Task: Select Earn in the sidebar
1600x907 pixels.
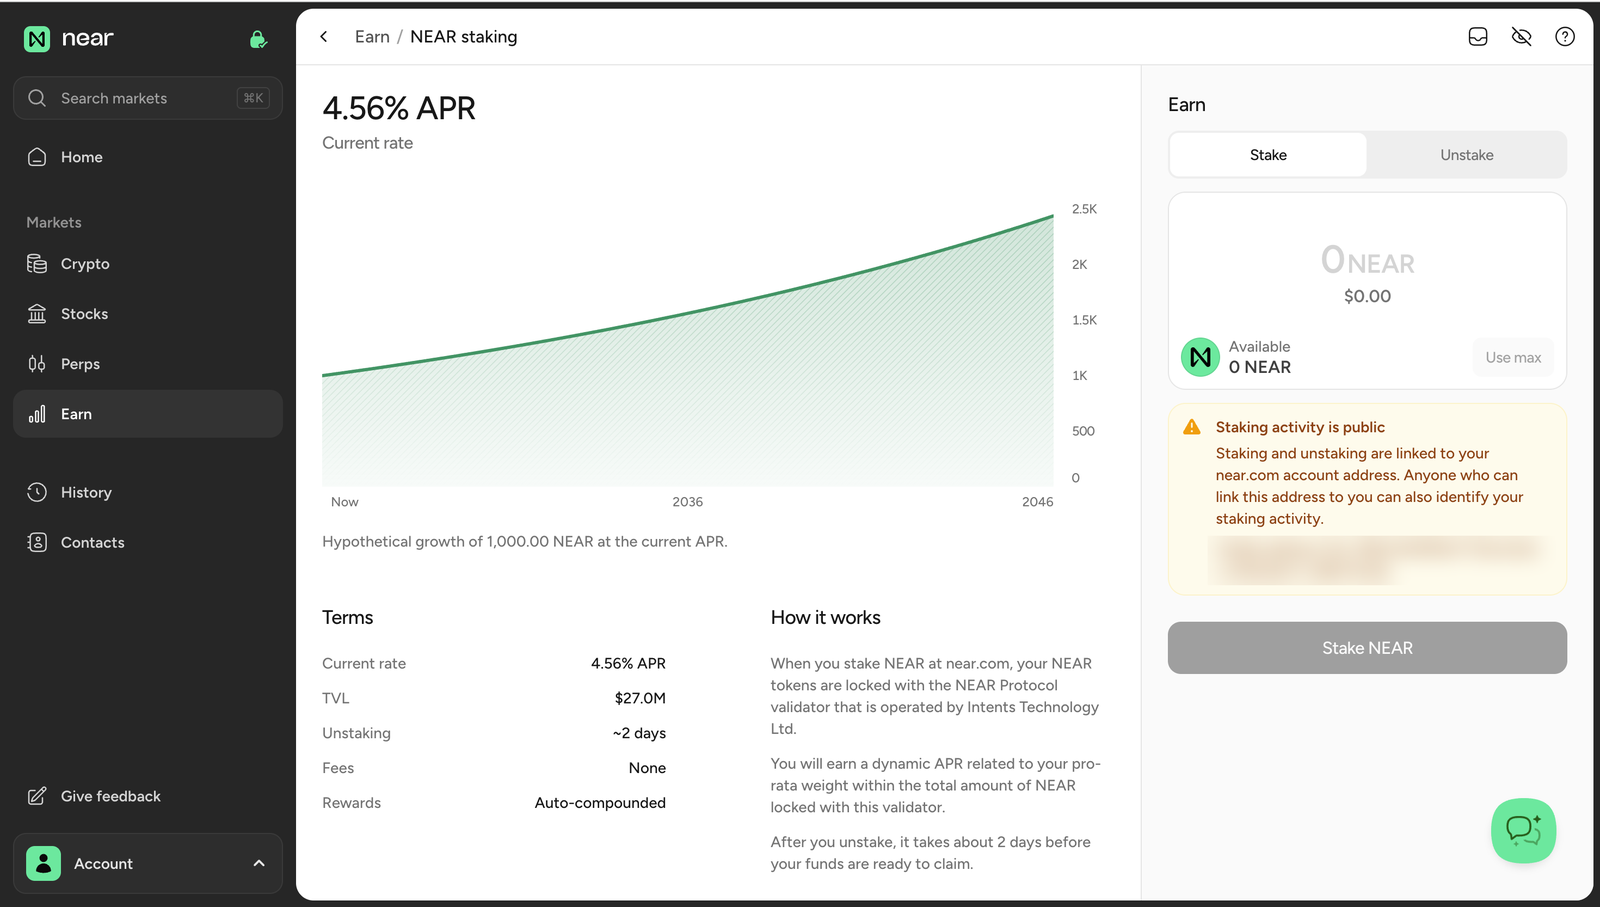Action: click(x=148, y=414)
